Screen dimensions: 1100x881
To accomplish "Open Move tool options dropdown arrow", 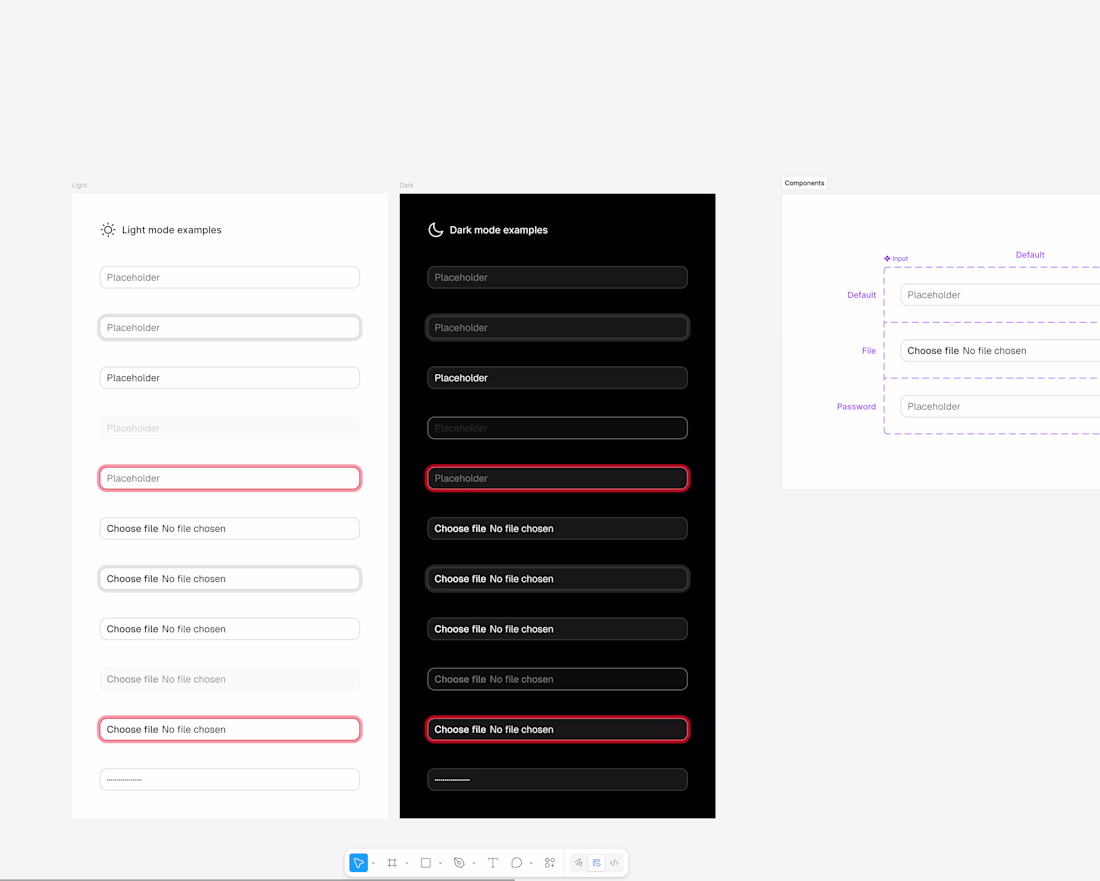I will pos(373,863).
